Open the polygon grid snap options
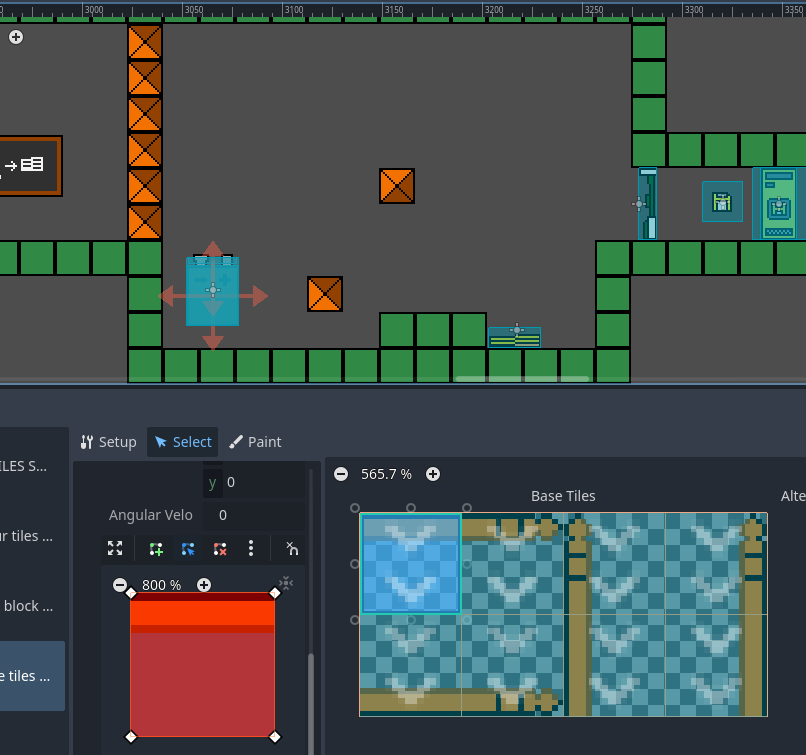The width and height of the screenshot is (806, 755). pyautogui.click(x=291, y=549)
